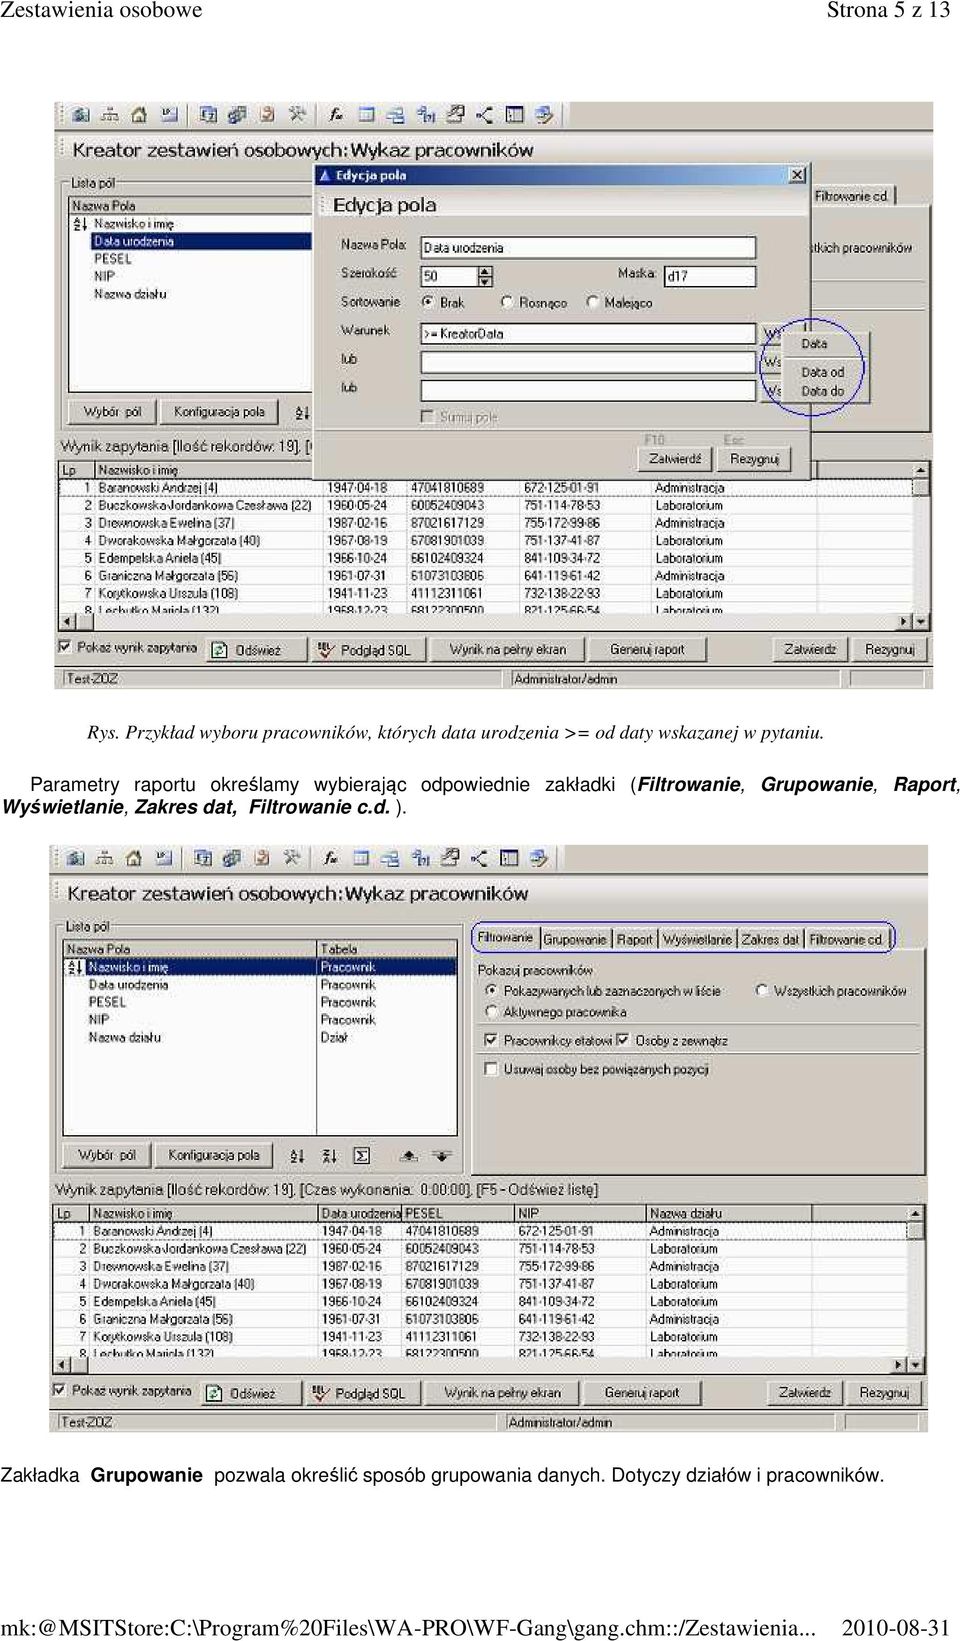Switch to the Wyświetlanie tab
The height and width of the screenshot is (1641, 960).
[x=697, y=939]
